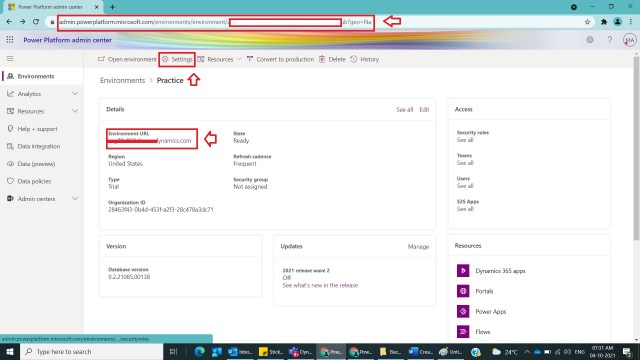This screenshot has height=360, width=640.
Task: Click Portals resource icon
Action: point(463,291)
